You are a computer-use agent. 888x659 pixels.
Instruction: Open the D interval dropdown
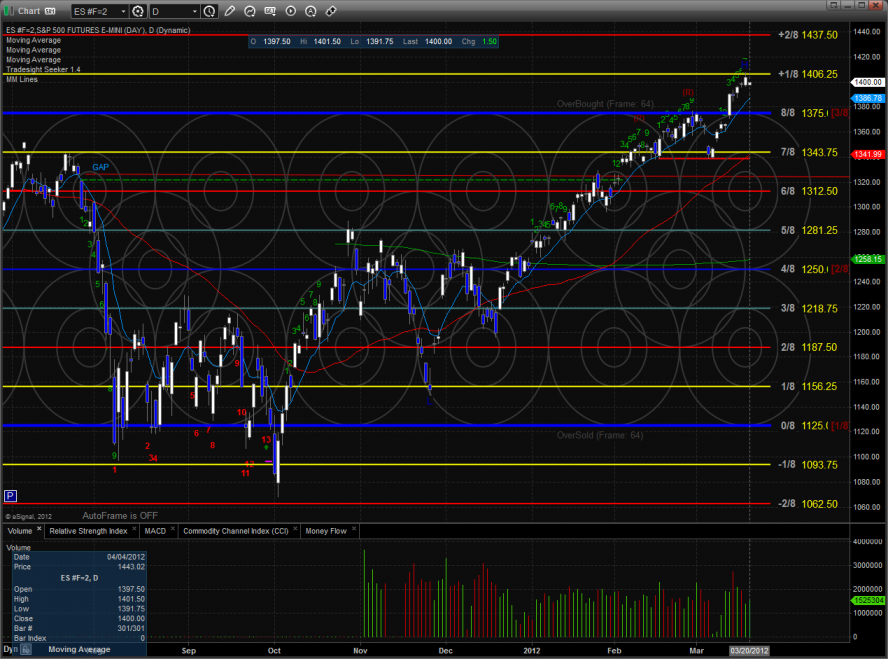tap(175, 11)
